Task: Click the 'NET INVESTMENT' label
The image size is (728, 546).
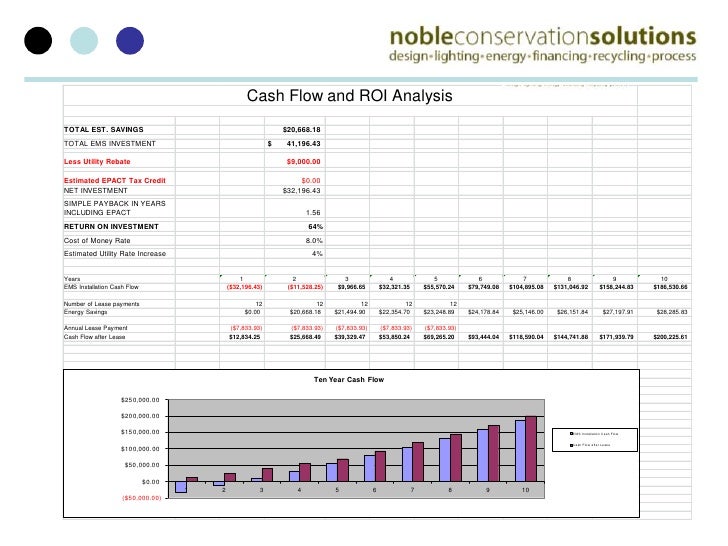Action: pos(96,190)
